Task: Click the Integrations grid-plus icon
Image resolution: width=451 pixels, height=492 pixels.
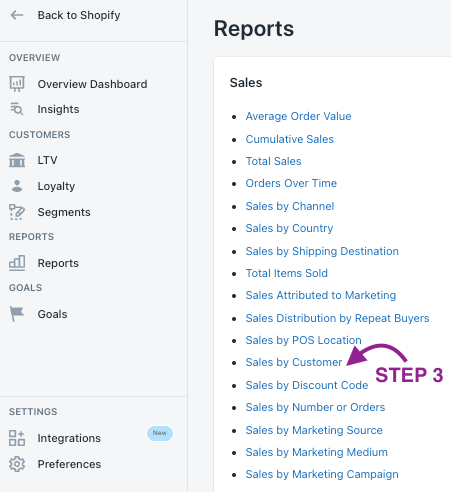Action: [17, 438]
